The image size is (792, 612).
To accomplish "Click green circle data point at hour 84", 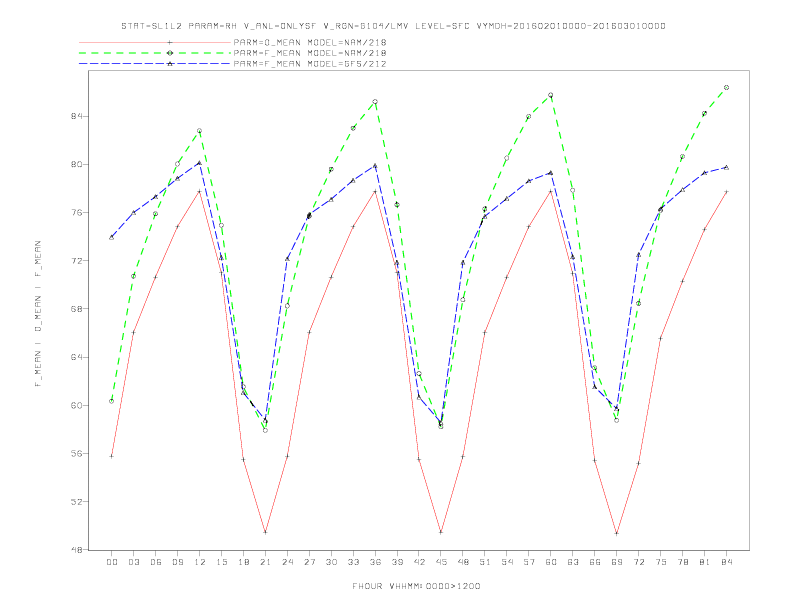I will tap(726, 87).
